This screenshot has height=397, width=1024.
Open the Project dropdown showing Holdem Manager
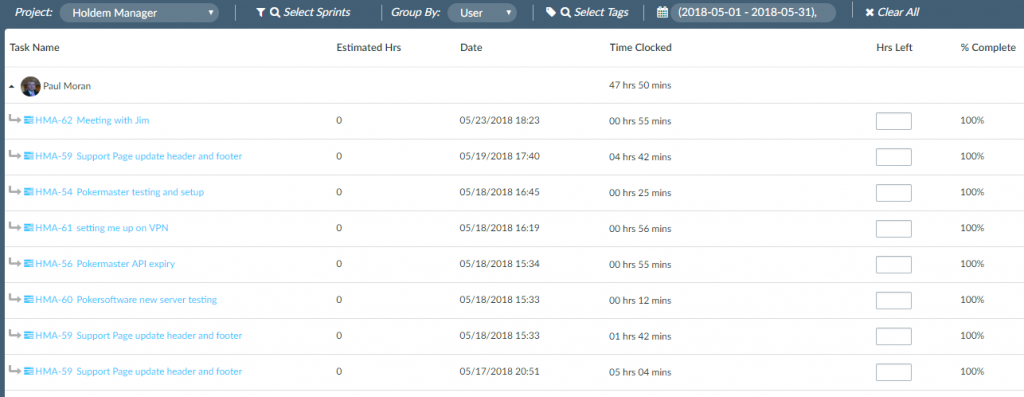click(x=139, y=12)
